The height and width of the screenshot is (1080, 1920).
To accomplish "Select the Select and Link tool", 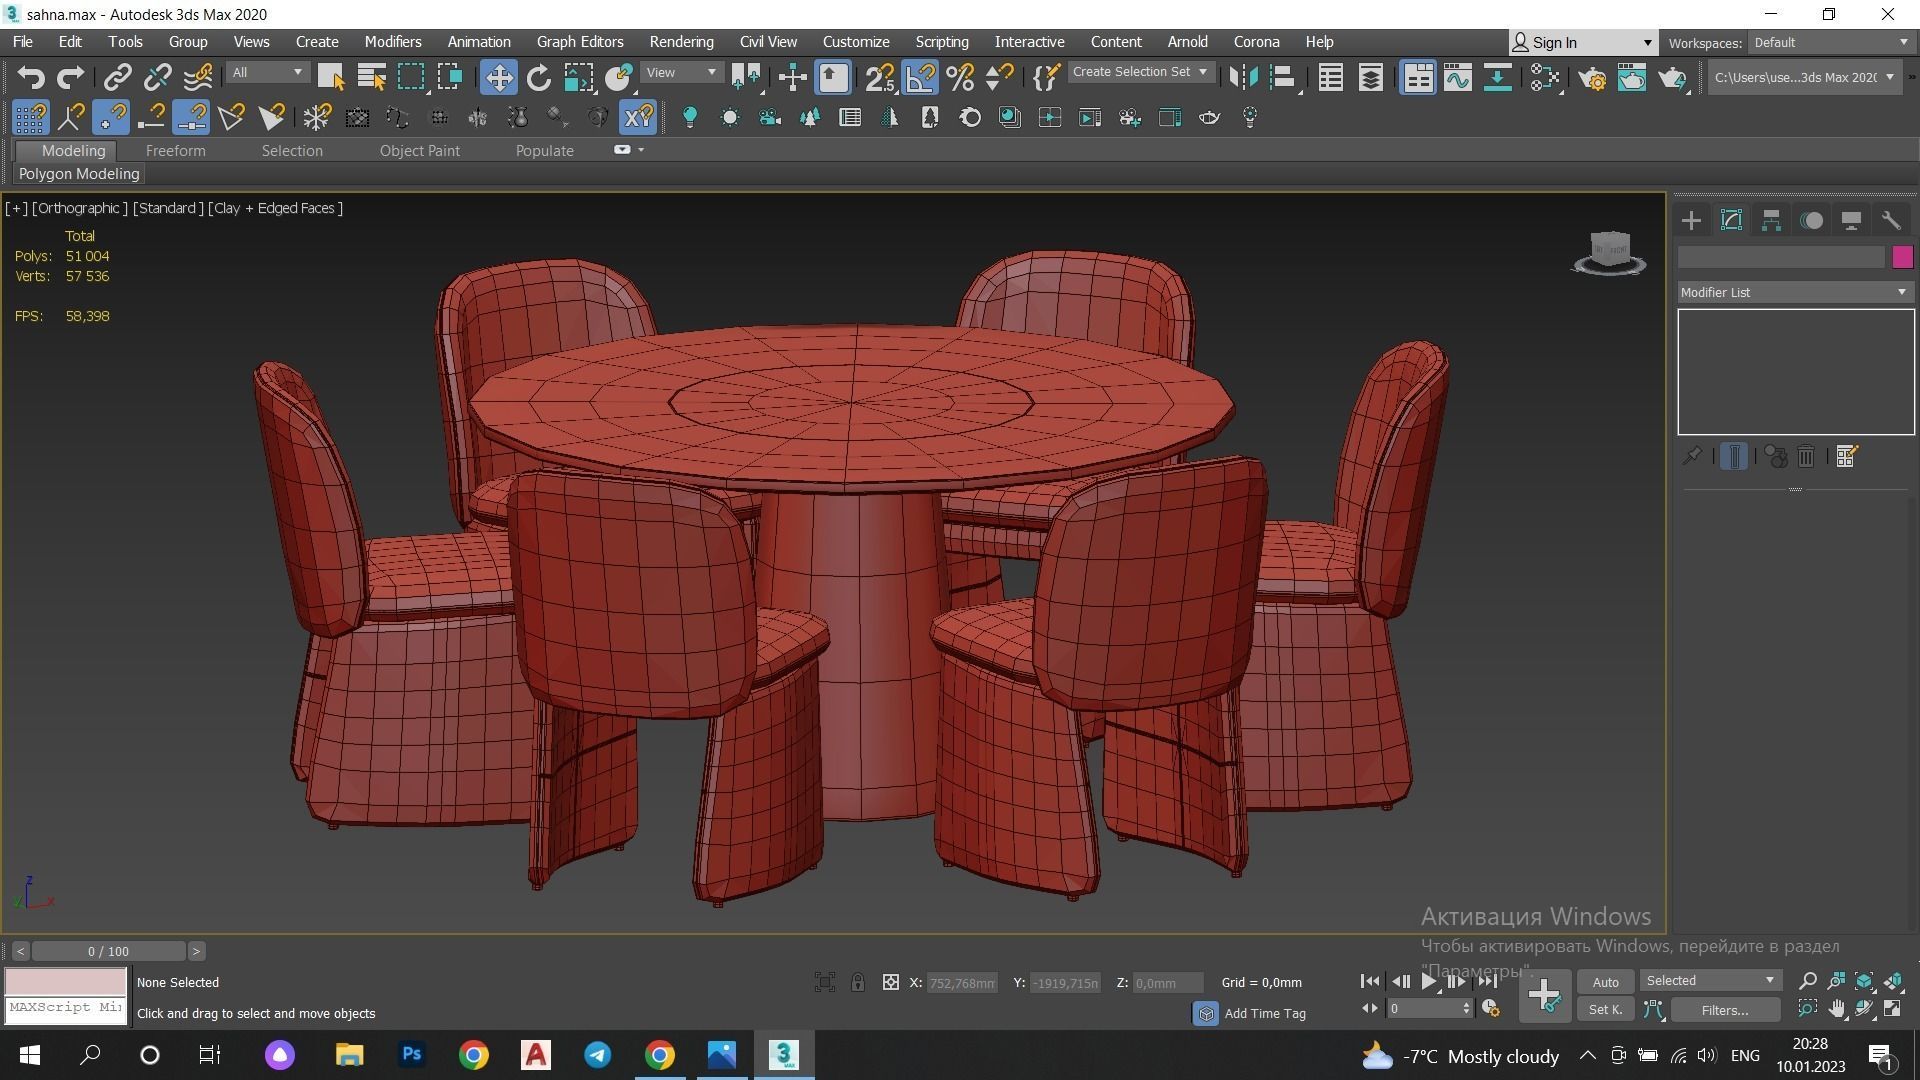I will pyautogui.click(x=118, y=77).
